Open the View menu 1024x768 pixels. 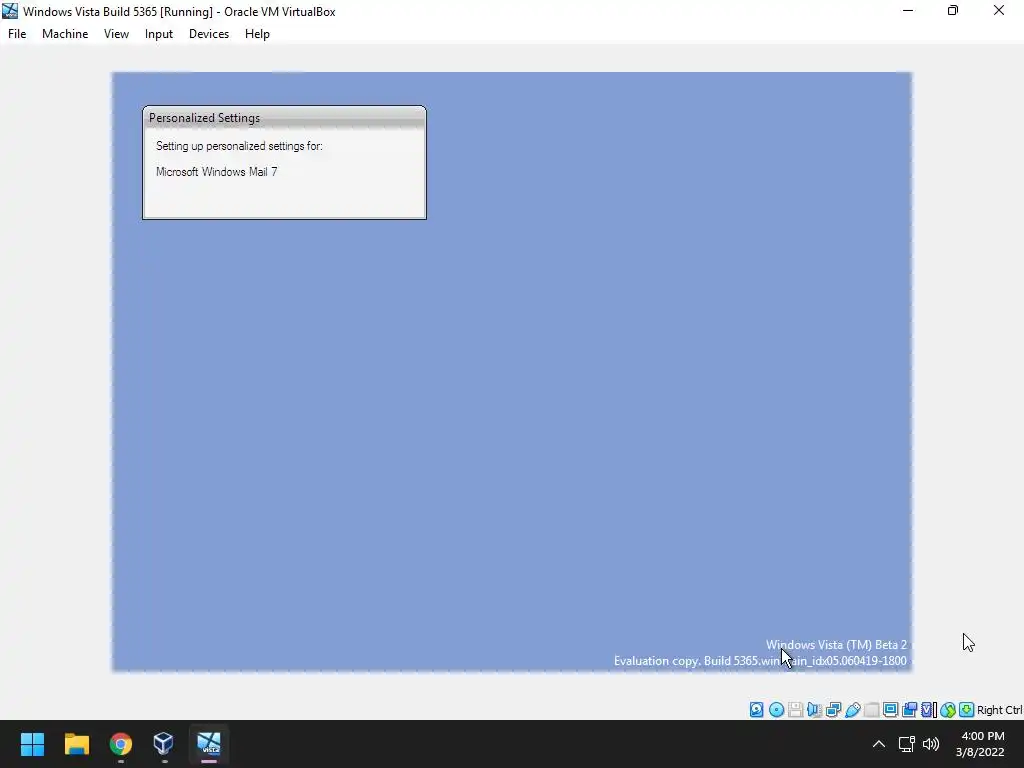[x=116, y=34]
